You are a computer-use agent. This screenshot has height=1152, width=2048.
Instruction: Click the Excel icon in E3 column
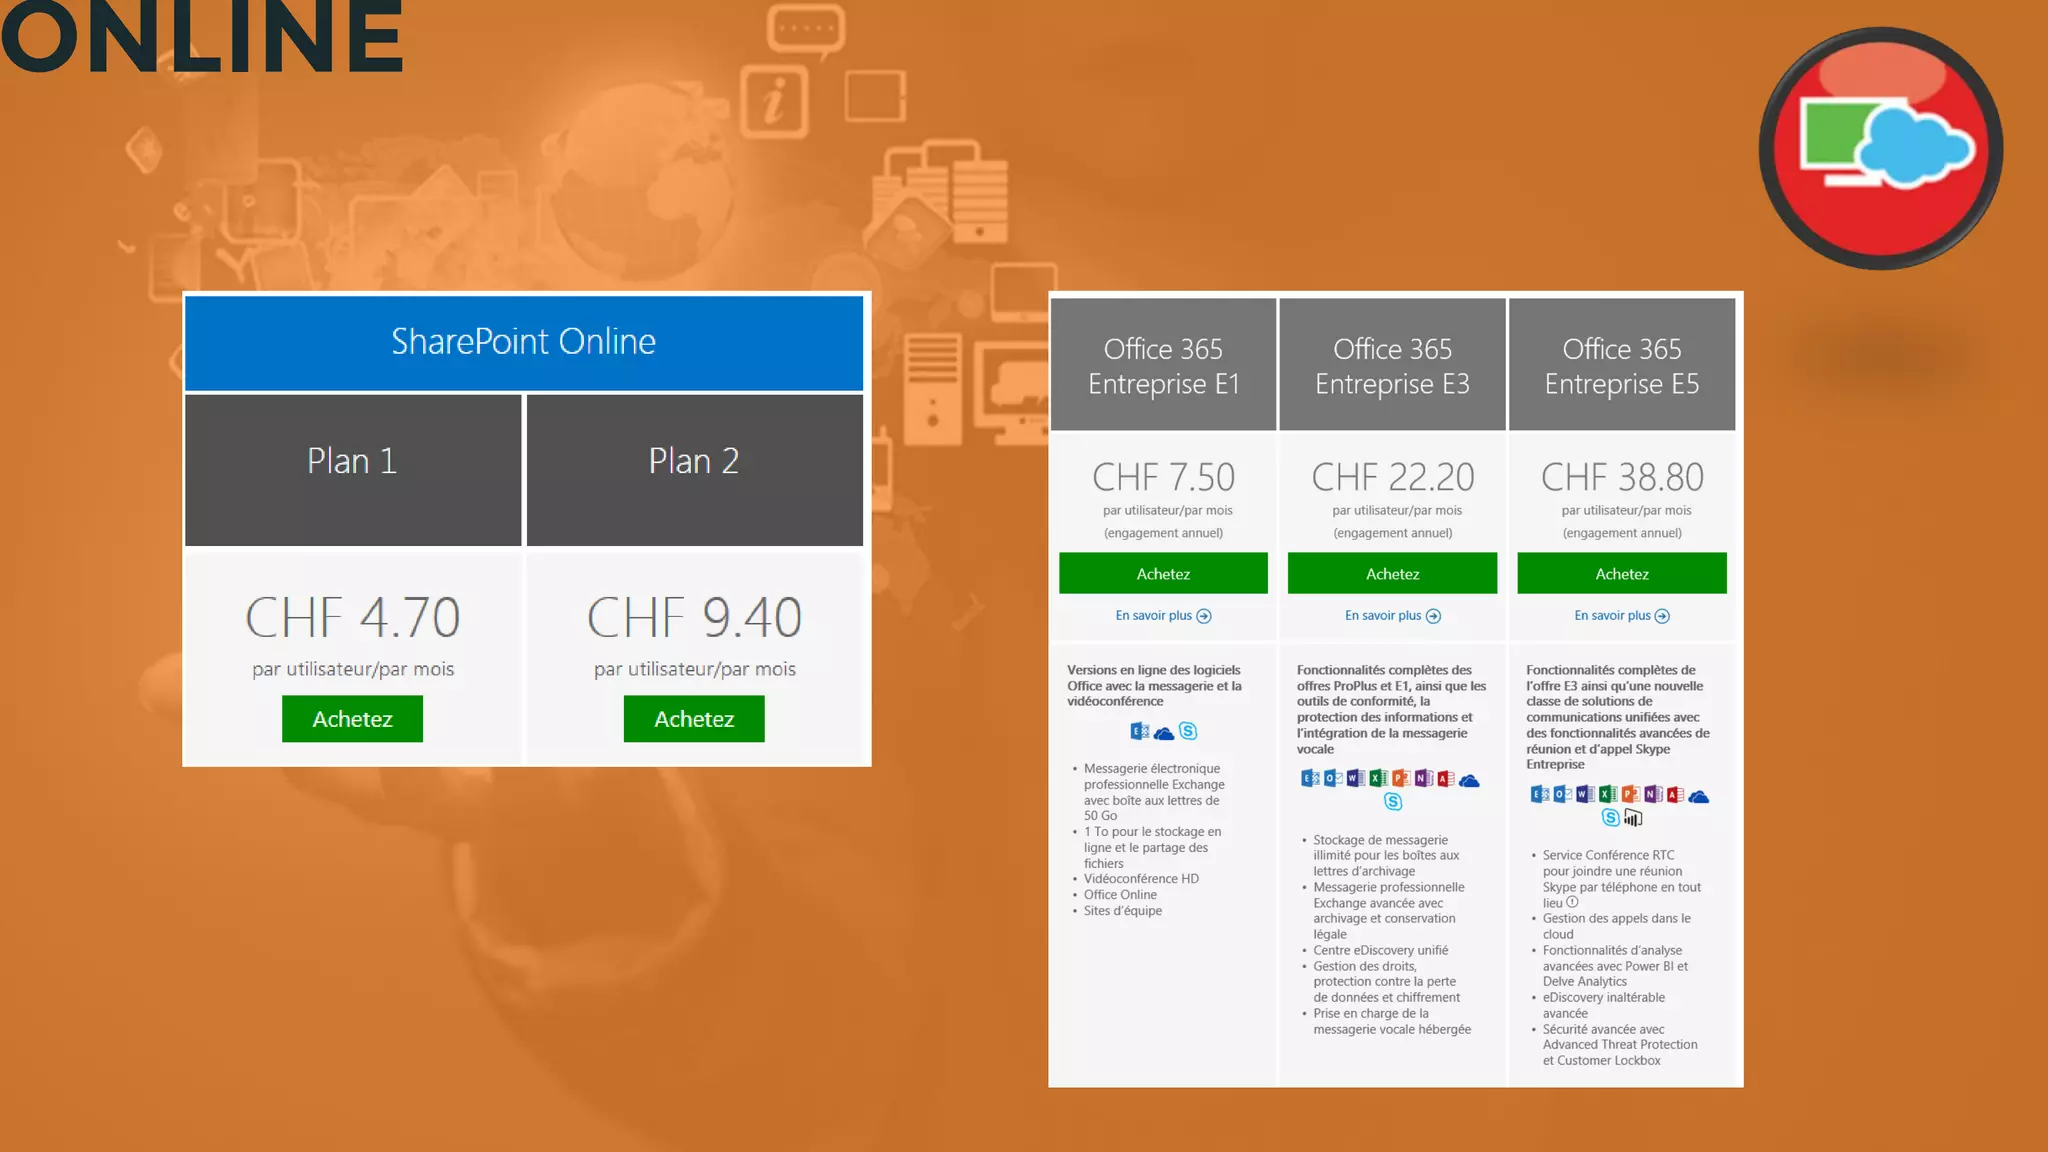tap(1378, 779)
